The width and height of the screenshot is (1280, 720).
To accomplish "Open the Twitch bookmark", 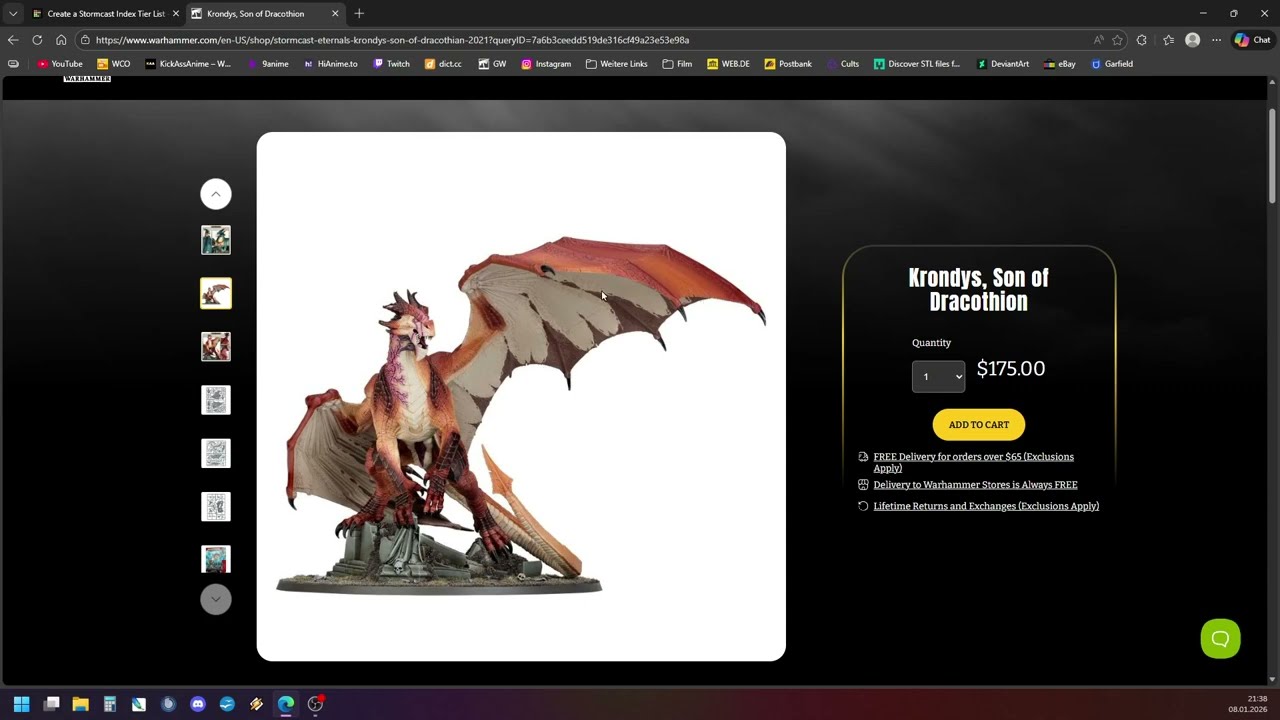I will tap(391, 64).
